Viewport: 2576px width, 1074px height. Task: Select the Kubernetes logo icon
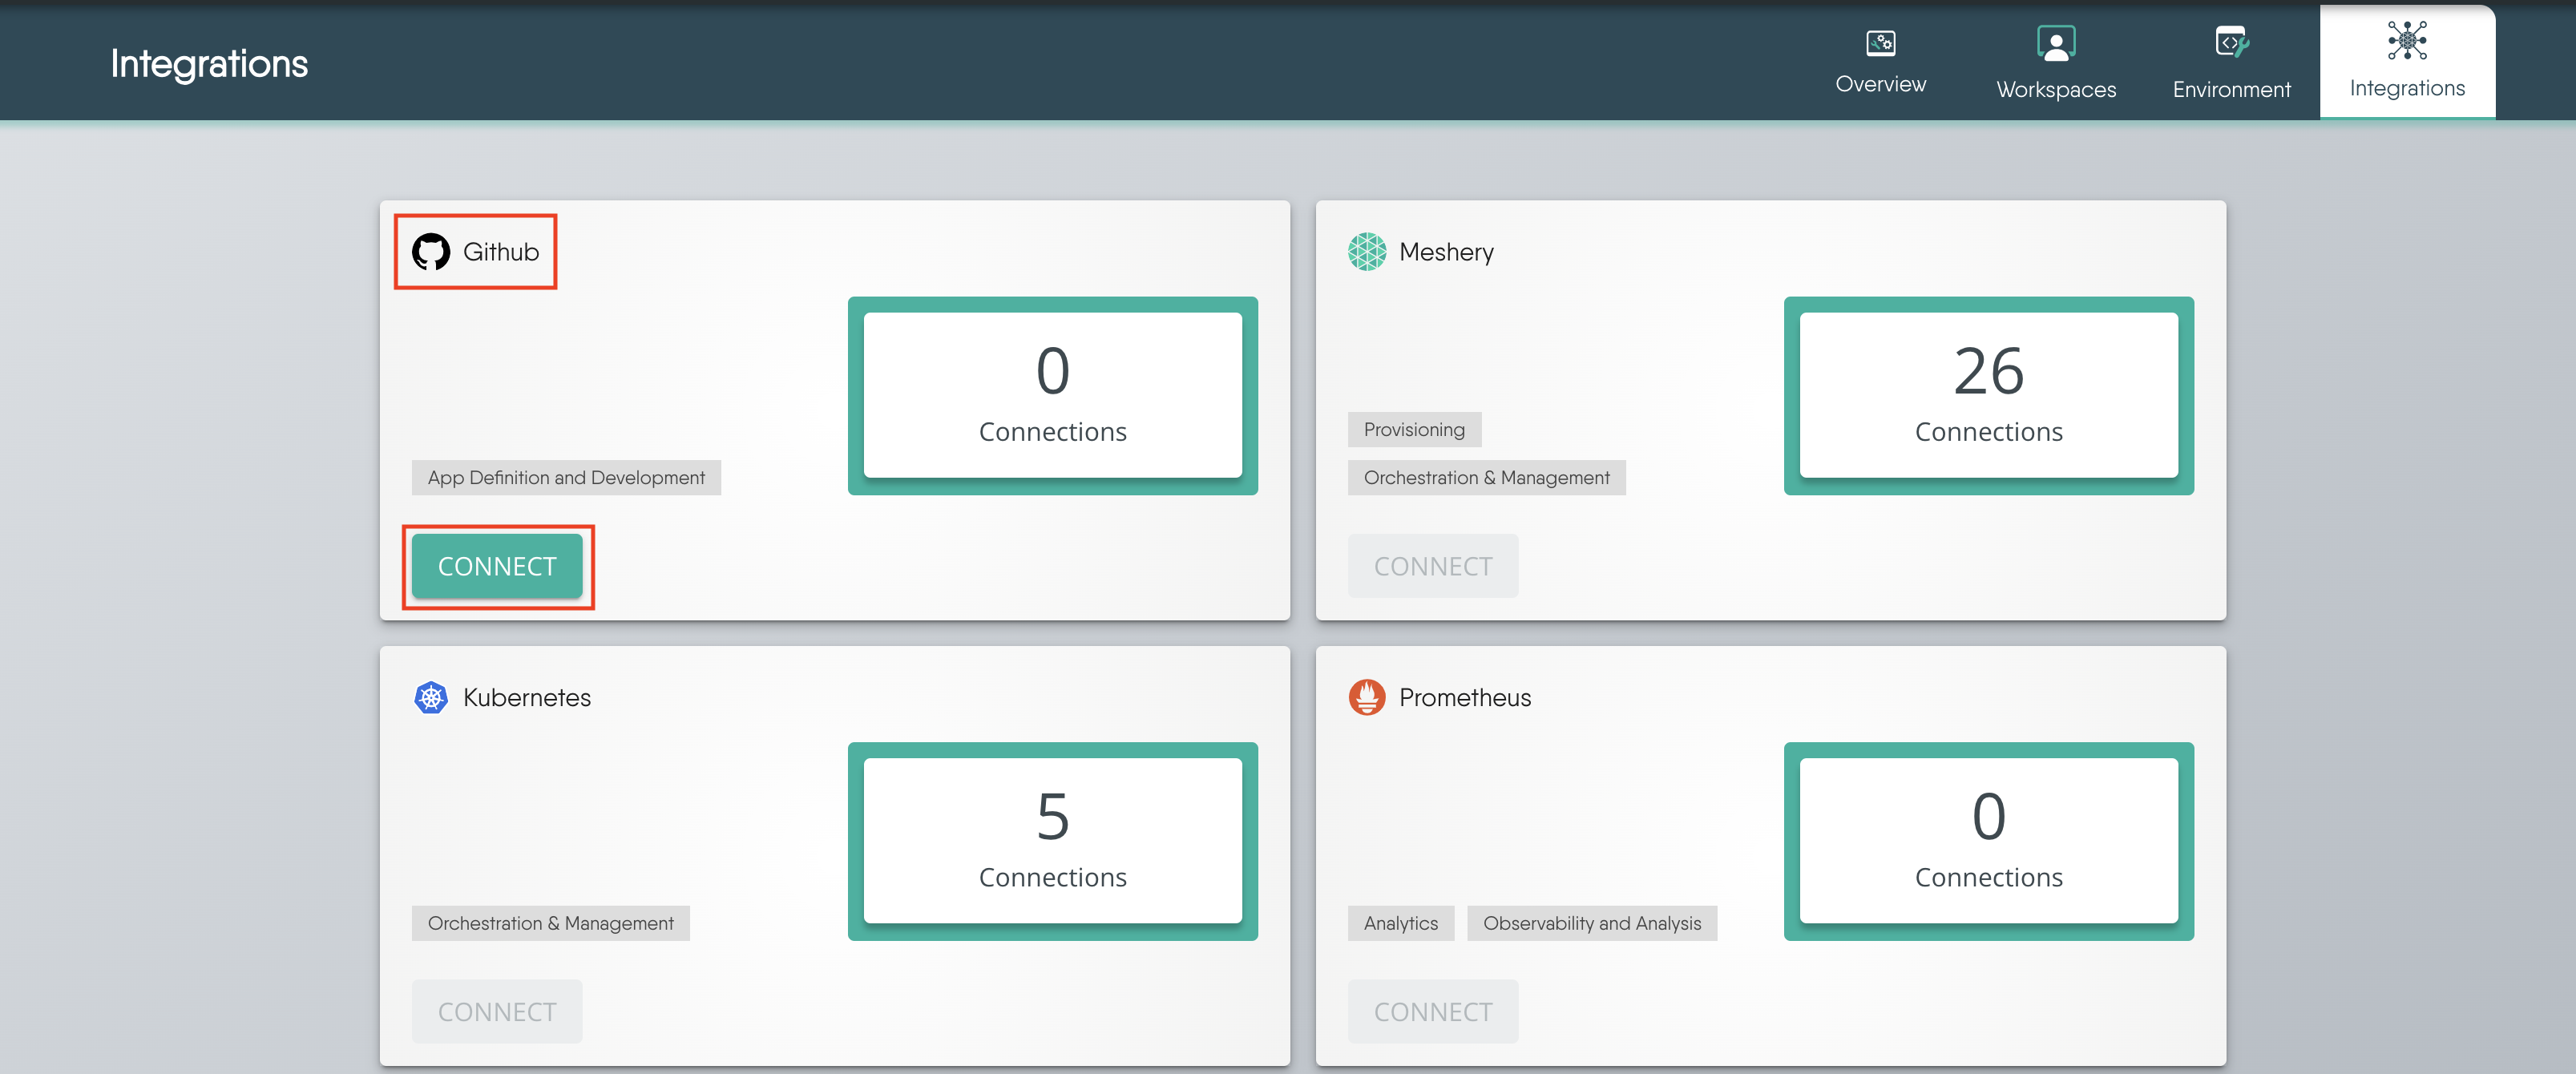pos(433,697)
